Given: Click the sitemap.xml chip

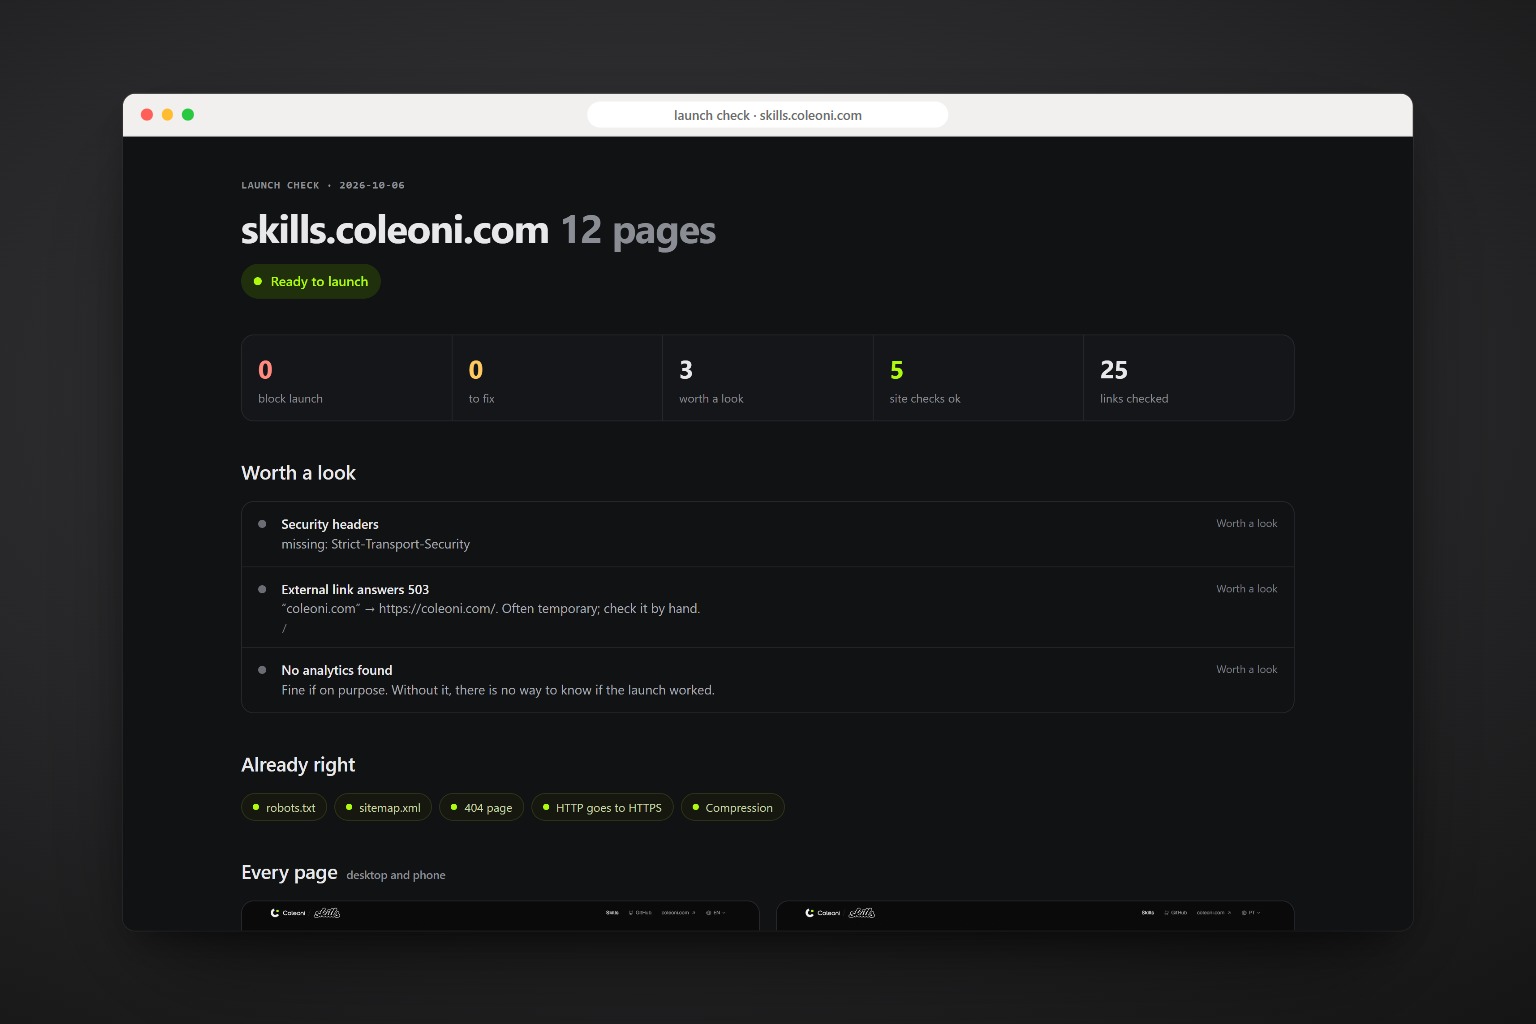Looking at the screenshot, I should click(x=383, y=807).
